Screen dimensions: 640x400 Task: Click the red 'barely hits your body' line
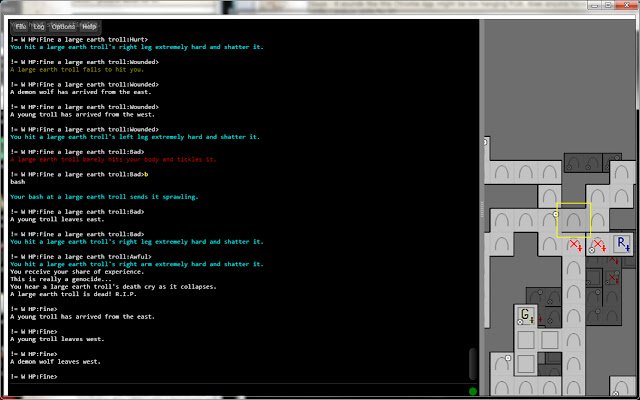coord(113,159)
